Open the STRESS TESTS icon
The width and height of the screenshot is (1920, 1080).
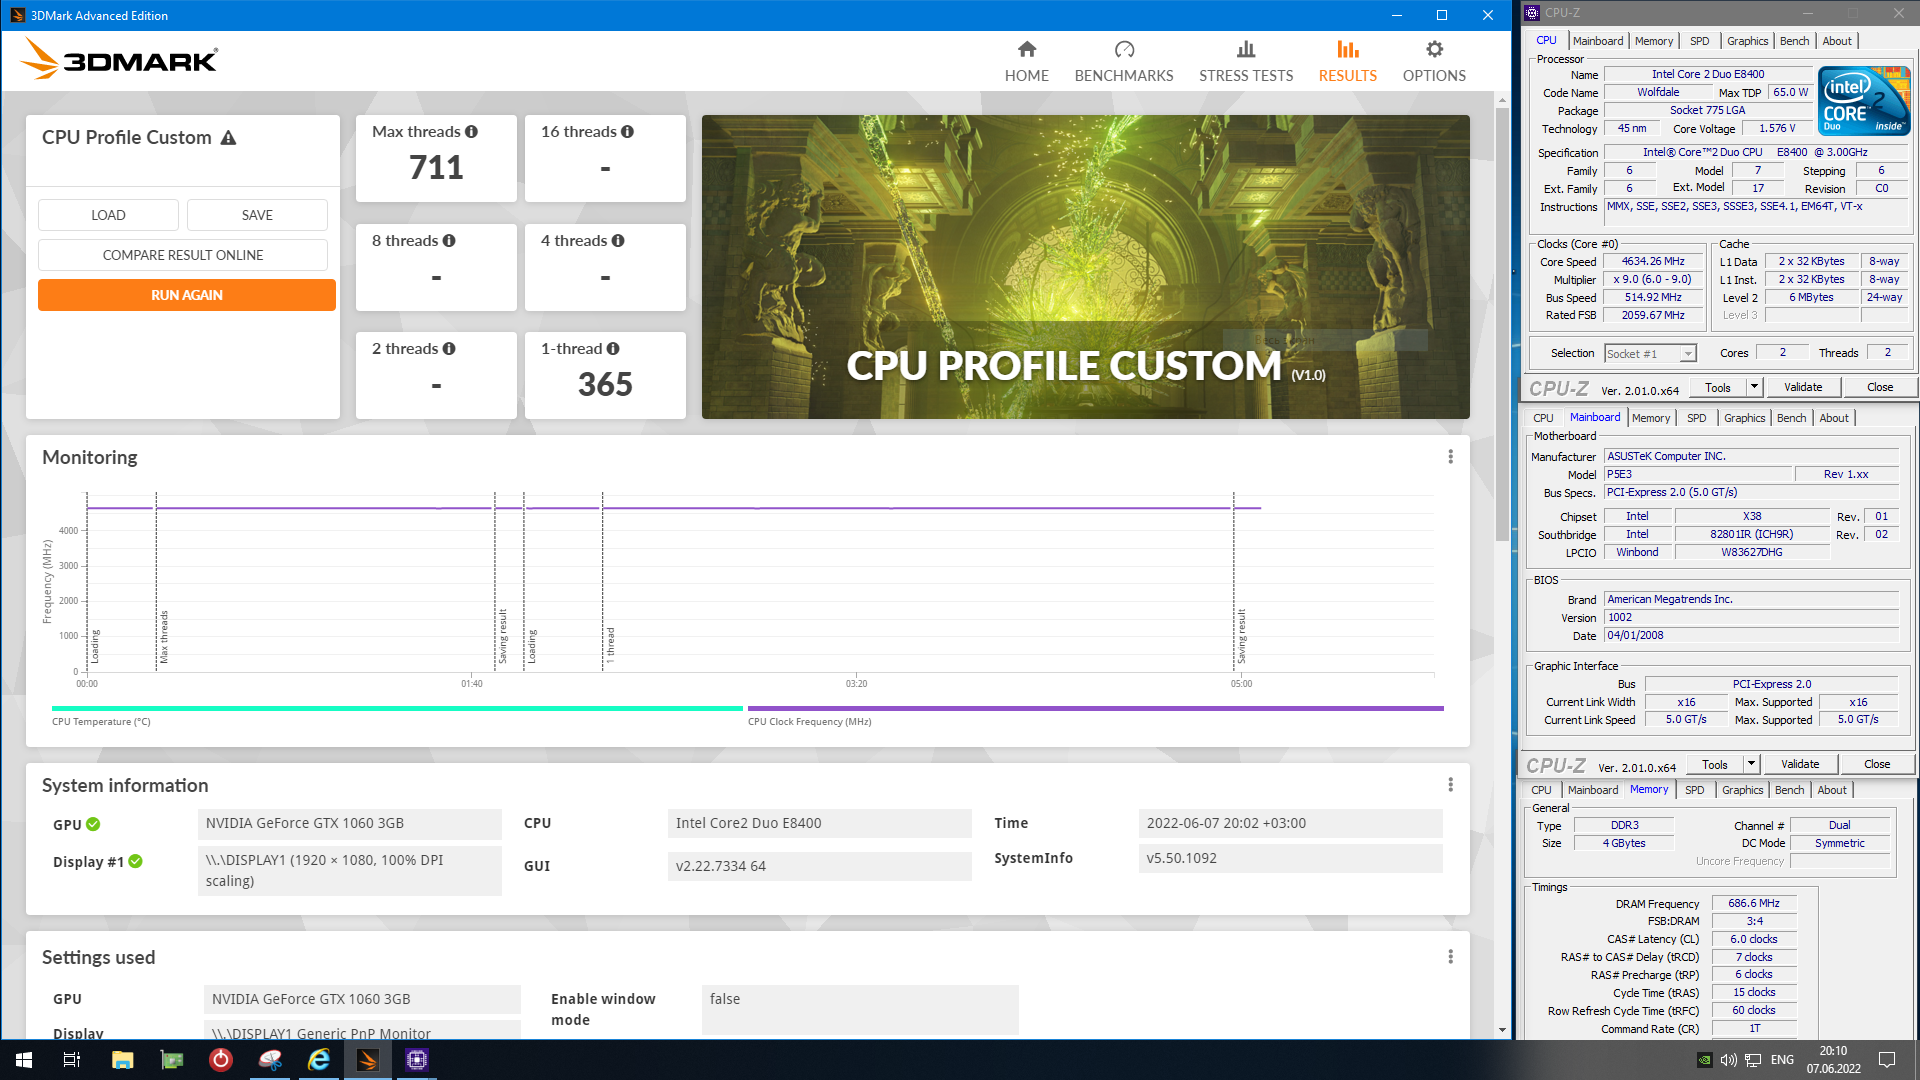click(1245, 50)
